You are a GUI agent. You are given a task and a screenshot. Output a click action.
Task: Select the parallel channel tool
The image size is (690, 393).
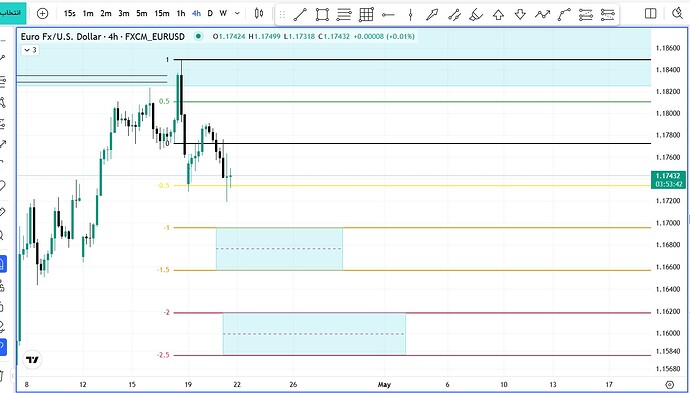454,15
